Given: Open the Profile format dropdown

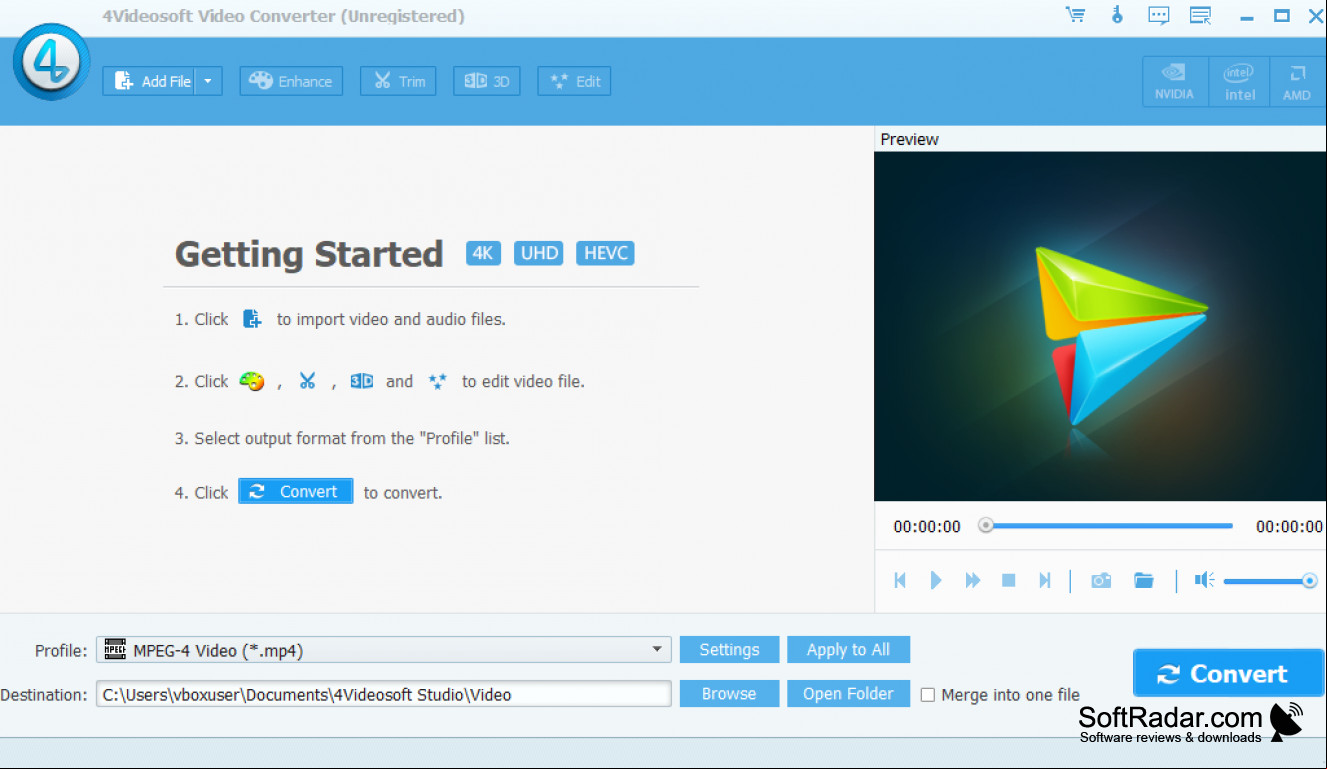Looking at the screenshot, I should click(x=384, y=650).
